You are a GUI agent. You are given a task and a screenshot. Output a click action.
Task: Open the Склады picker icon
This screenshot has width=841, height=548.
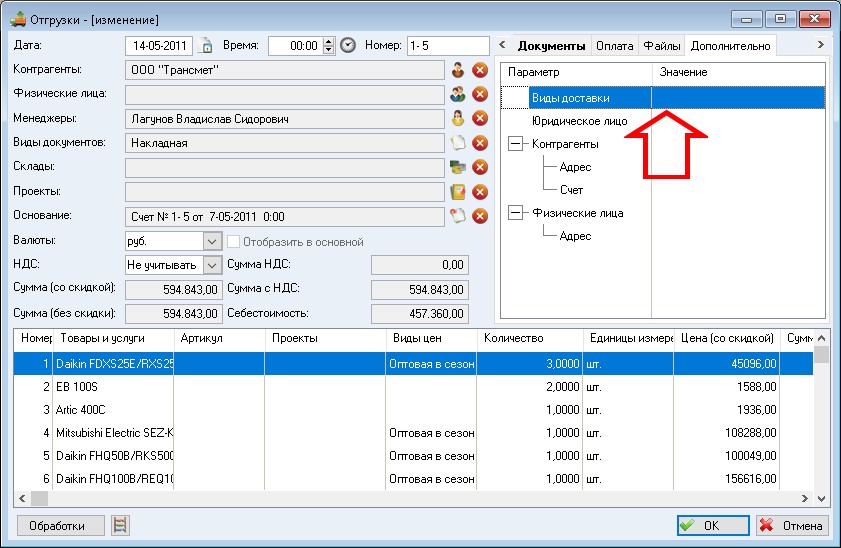tap(458, 167)
